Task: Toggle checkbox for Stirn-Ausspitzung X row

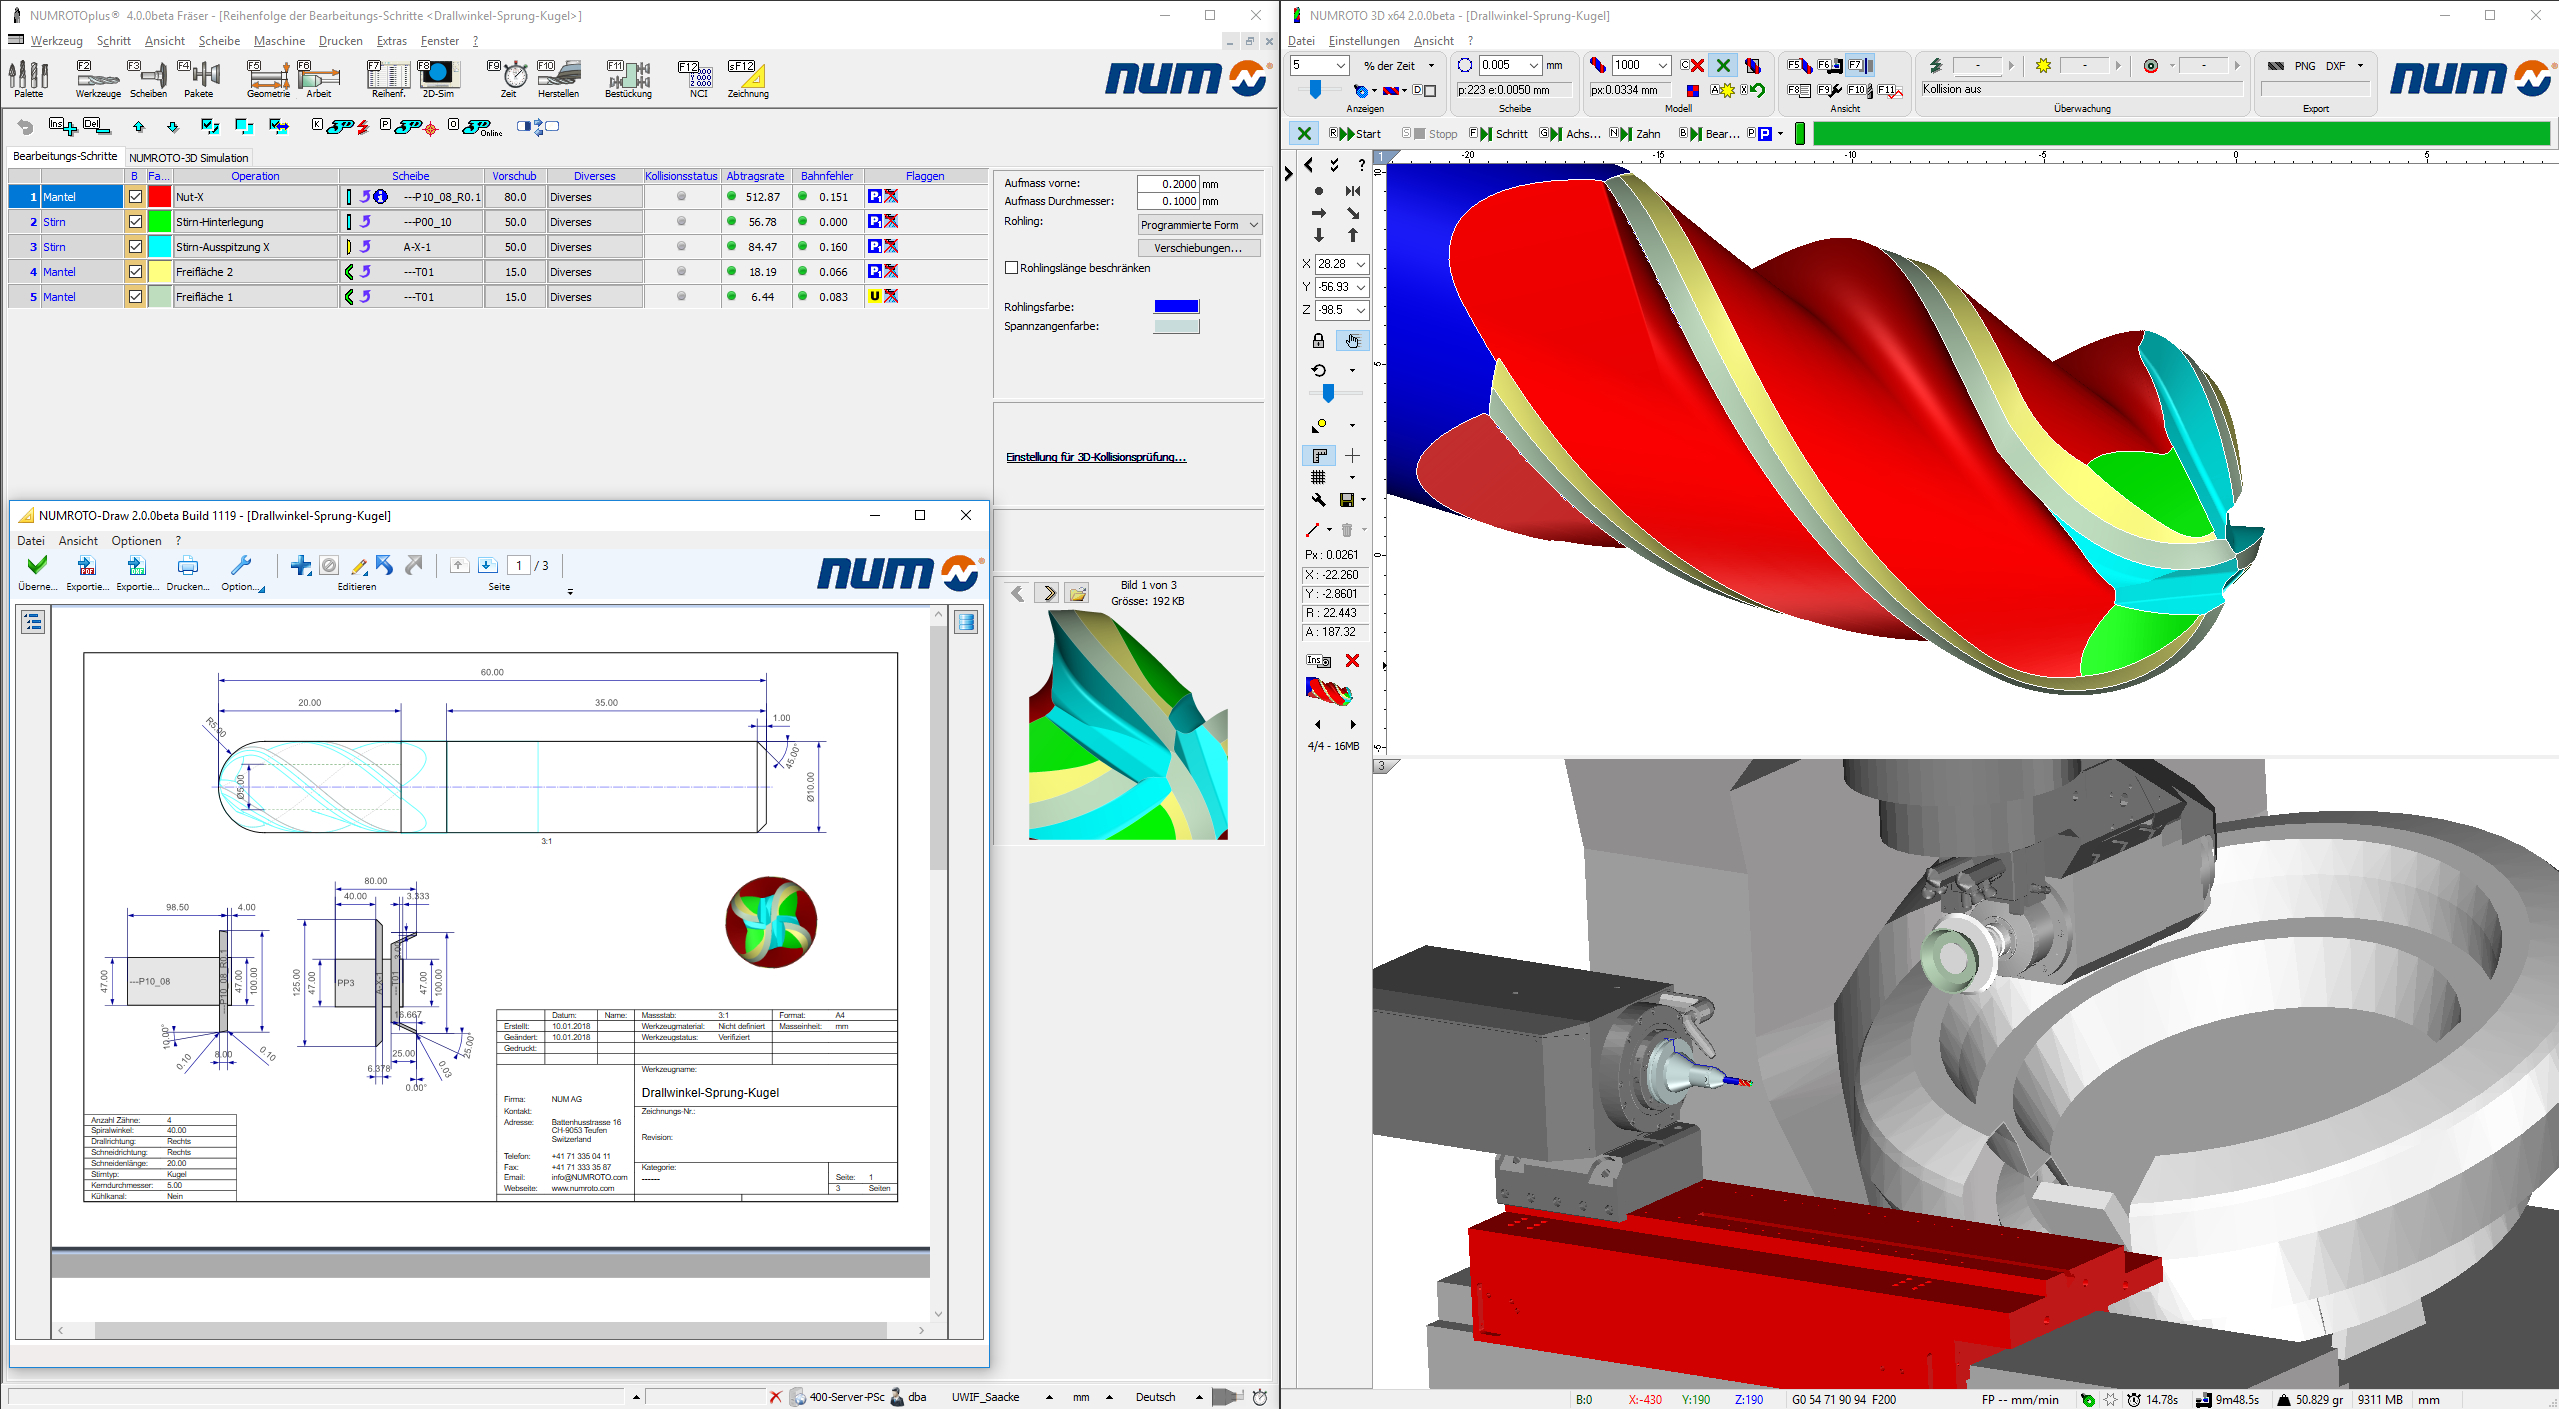Action: coord(135,247)
